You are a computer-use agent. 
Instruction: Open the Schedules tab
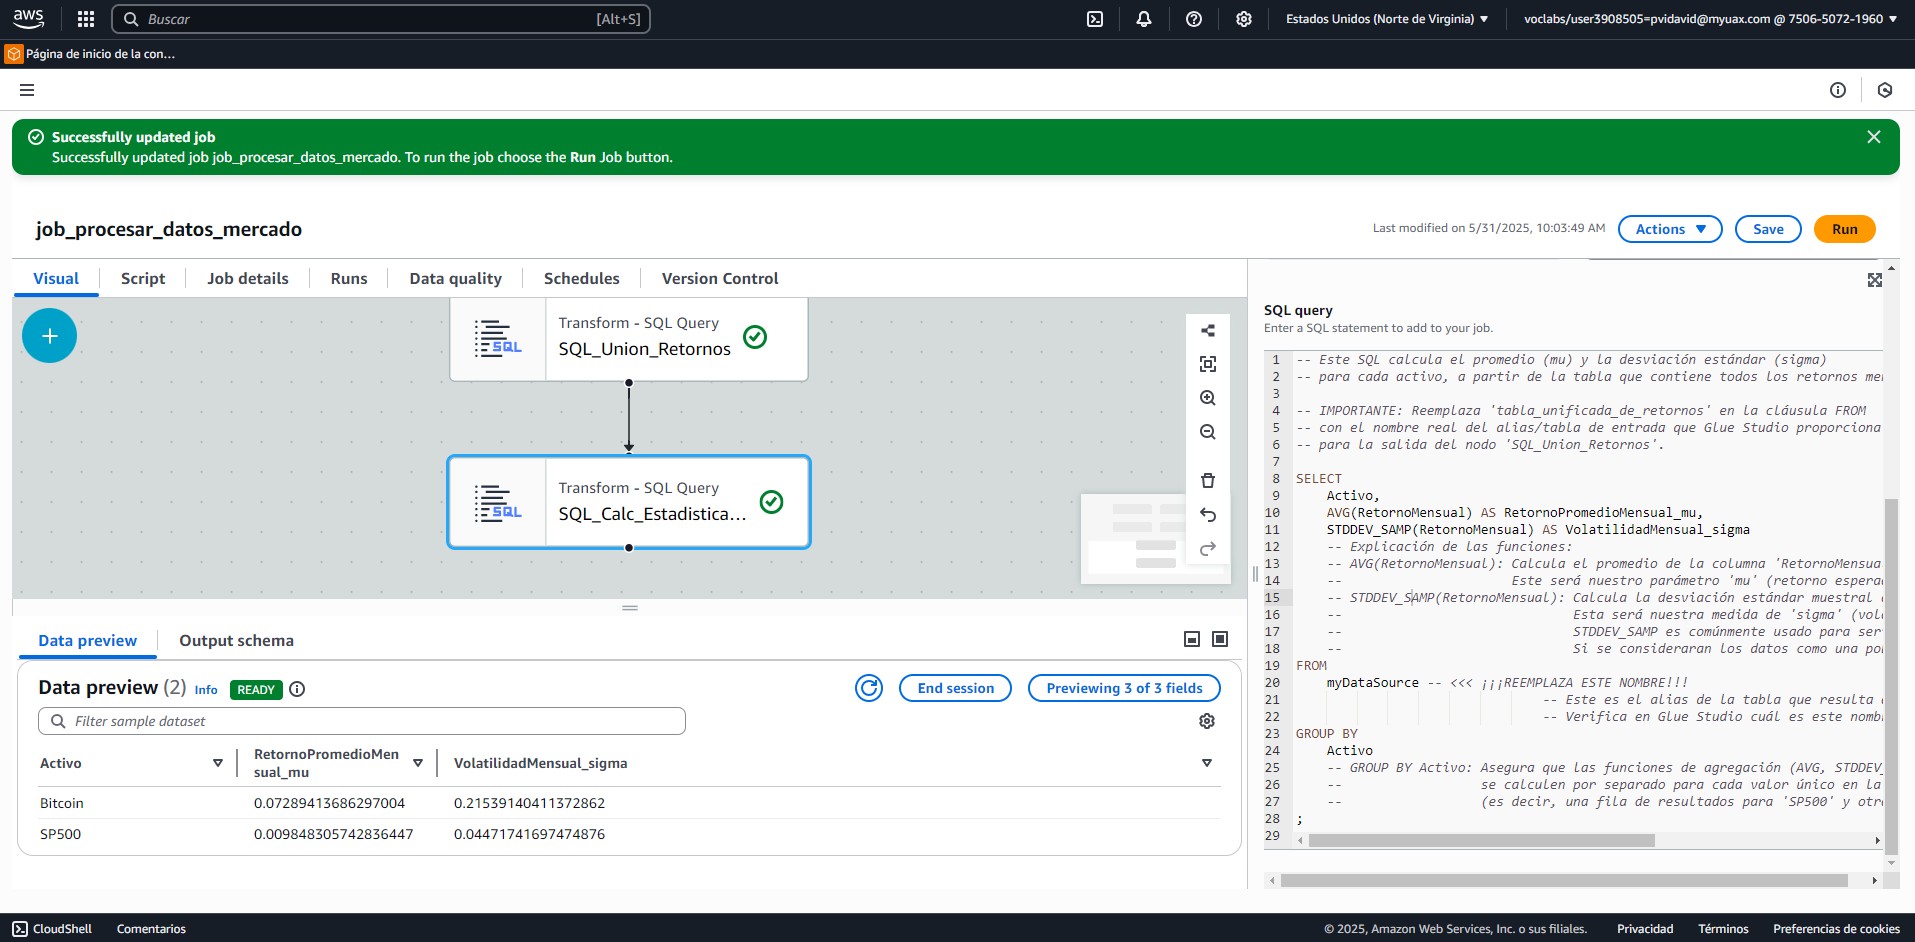click(582, 278)
